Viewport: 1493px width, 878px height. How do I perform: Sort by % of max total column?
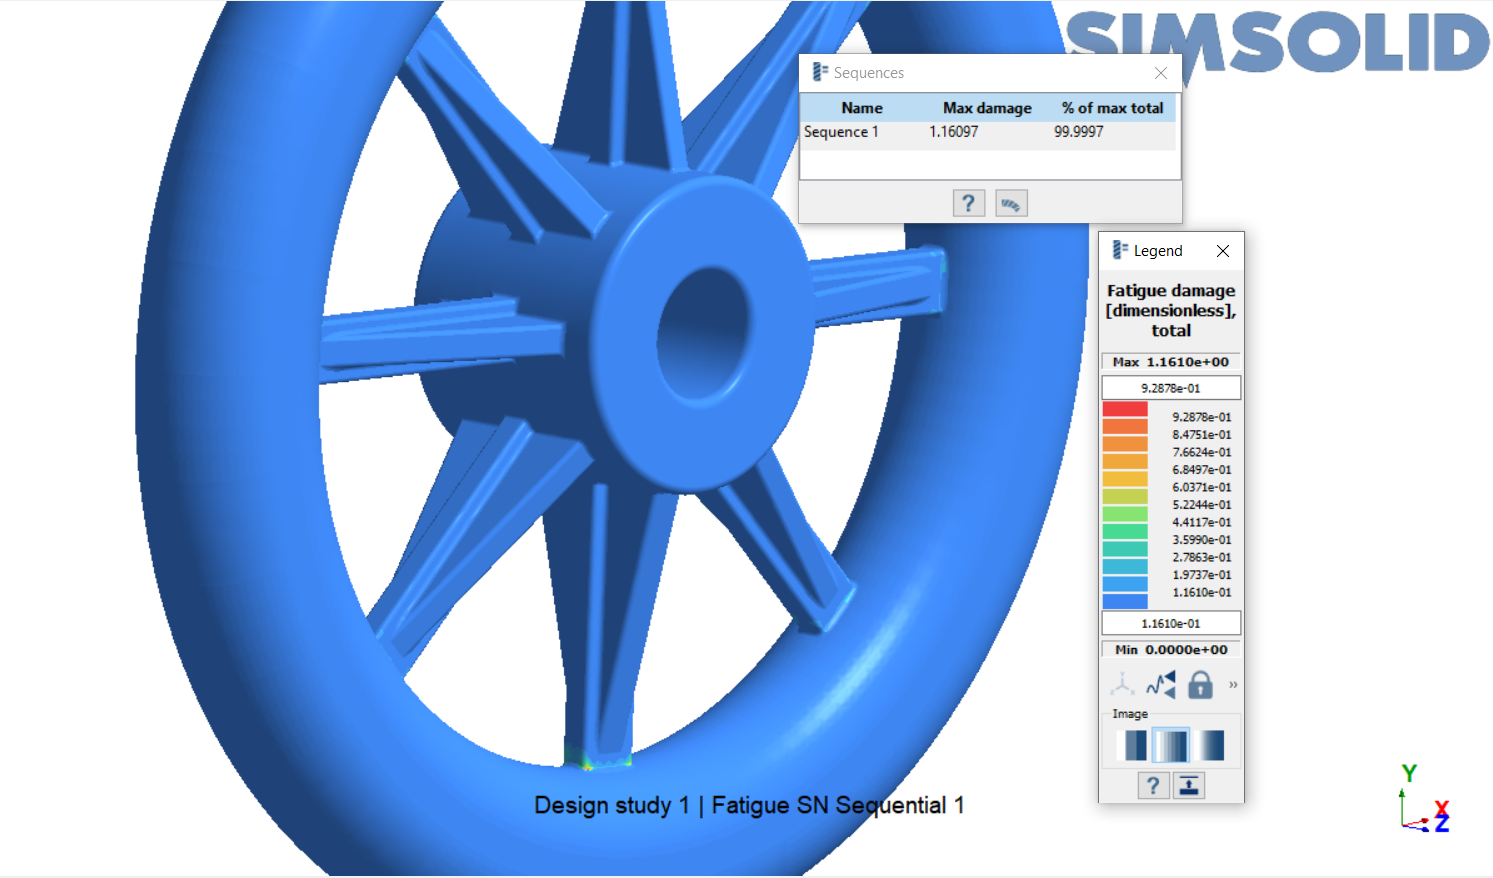(x=1112, y=108)
